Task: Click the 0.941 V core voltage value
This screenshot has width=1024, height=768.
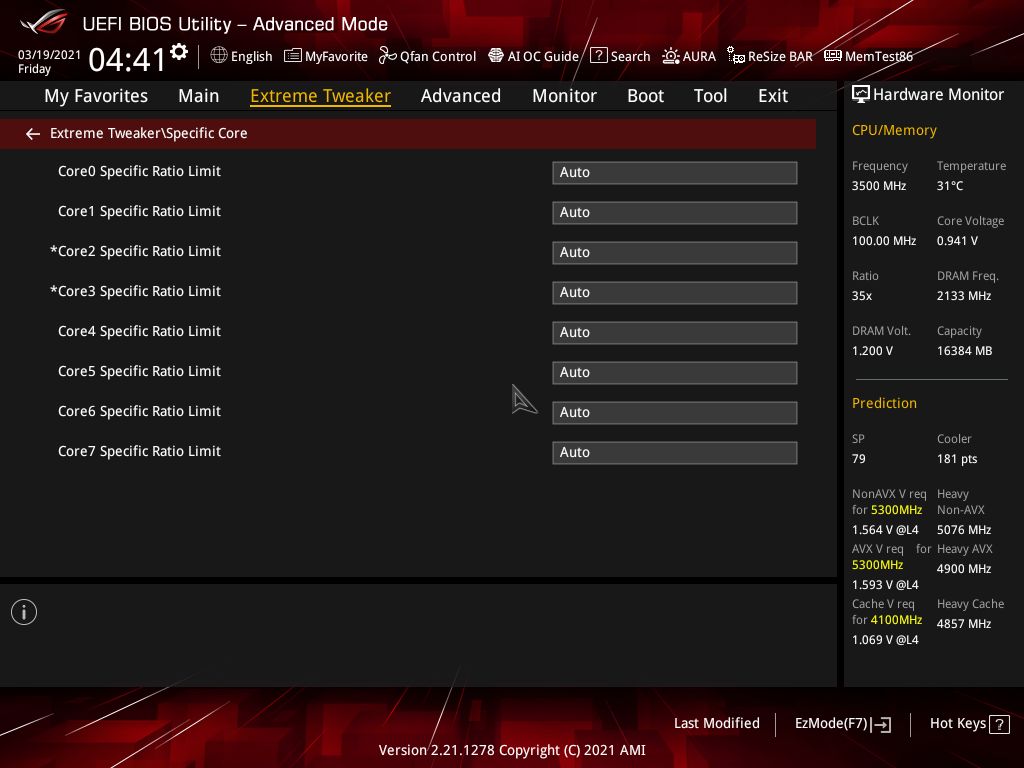Action: [957, 241]
